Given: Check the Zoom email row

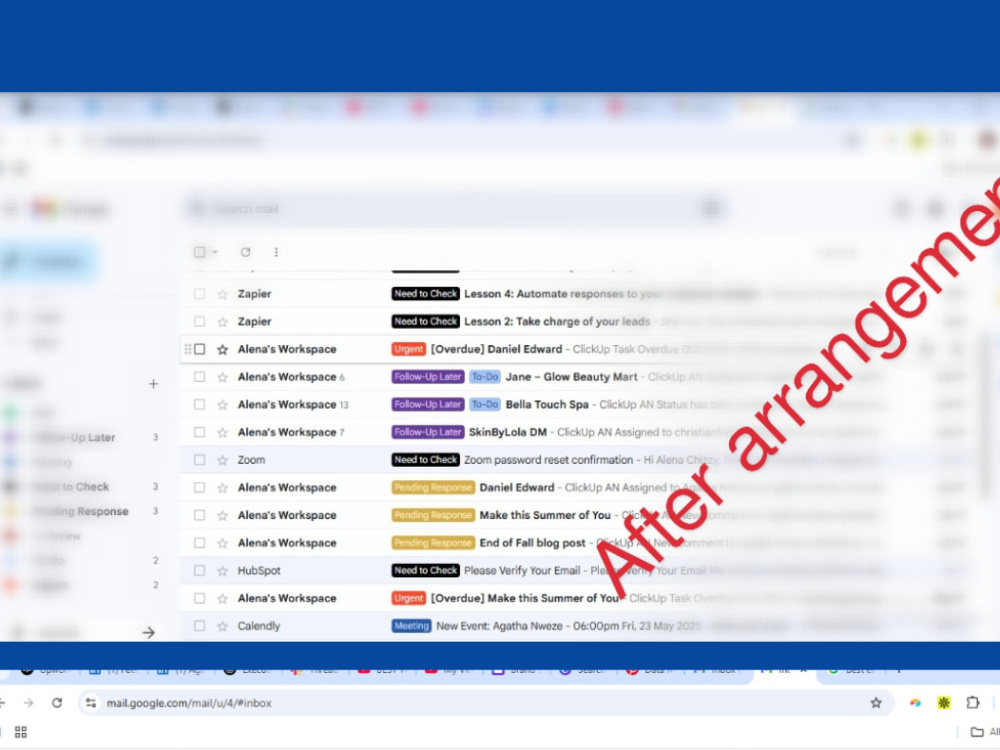Looking at the screenshot, I should coord(200,460).
